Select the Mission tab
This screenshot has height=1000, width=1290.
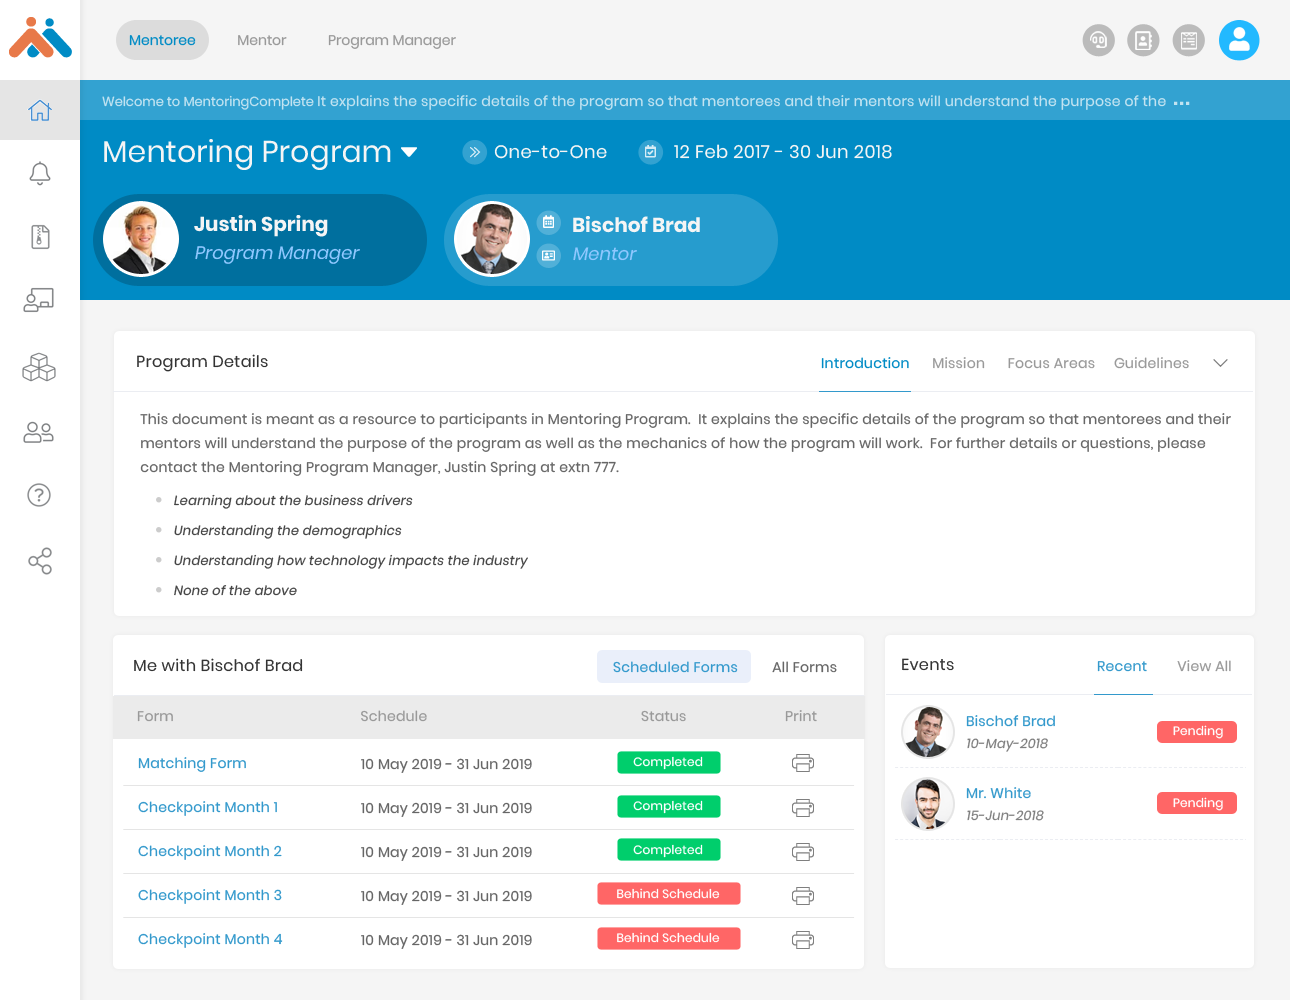click(x=957, y=363)
